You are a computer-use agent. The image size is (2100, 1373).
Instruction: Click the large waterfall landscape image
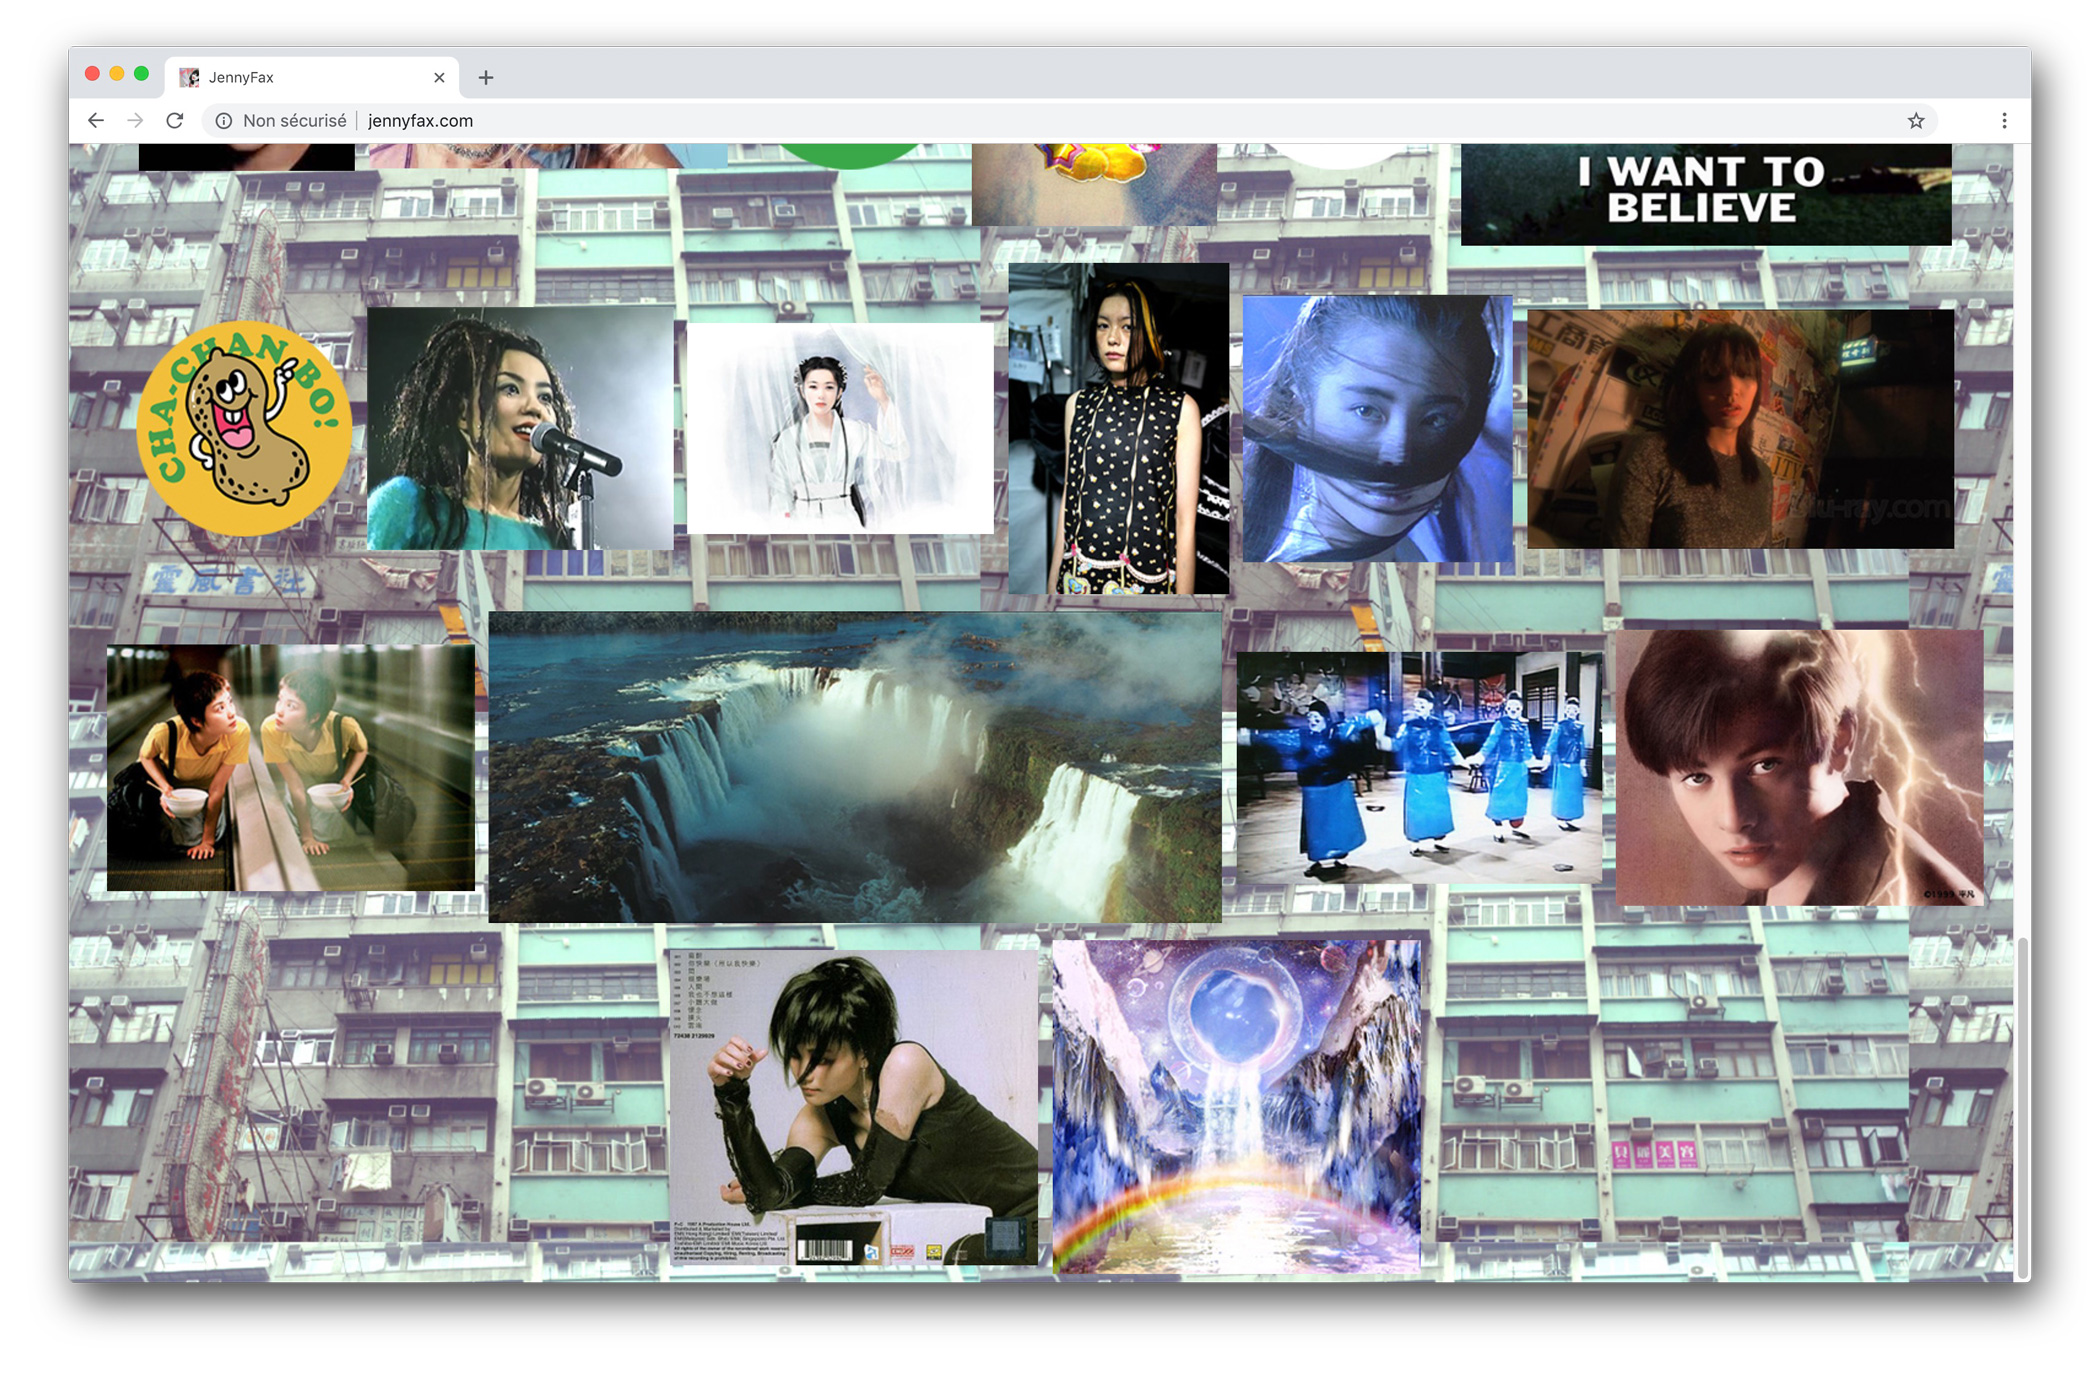[x=854, y=766]
